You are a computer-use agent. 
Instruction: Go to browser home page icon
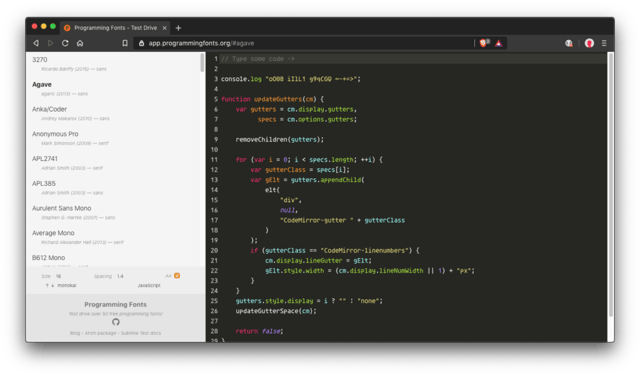click(80, 43)
